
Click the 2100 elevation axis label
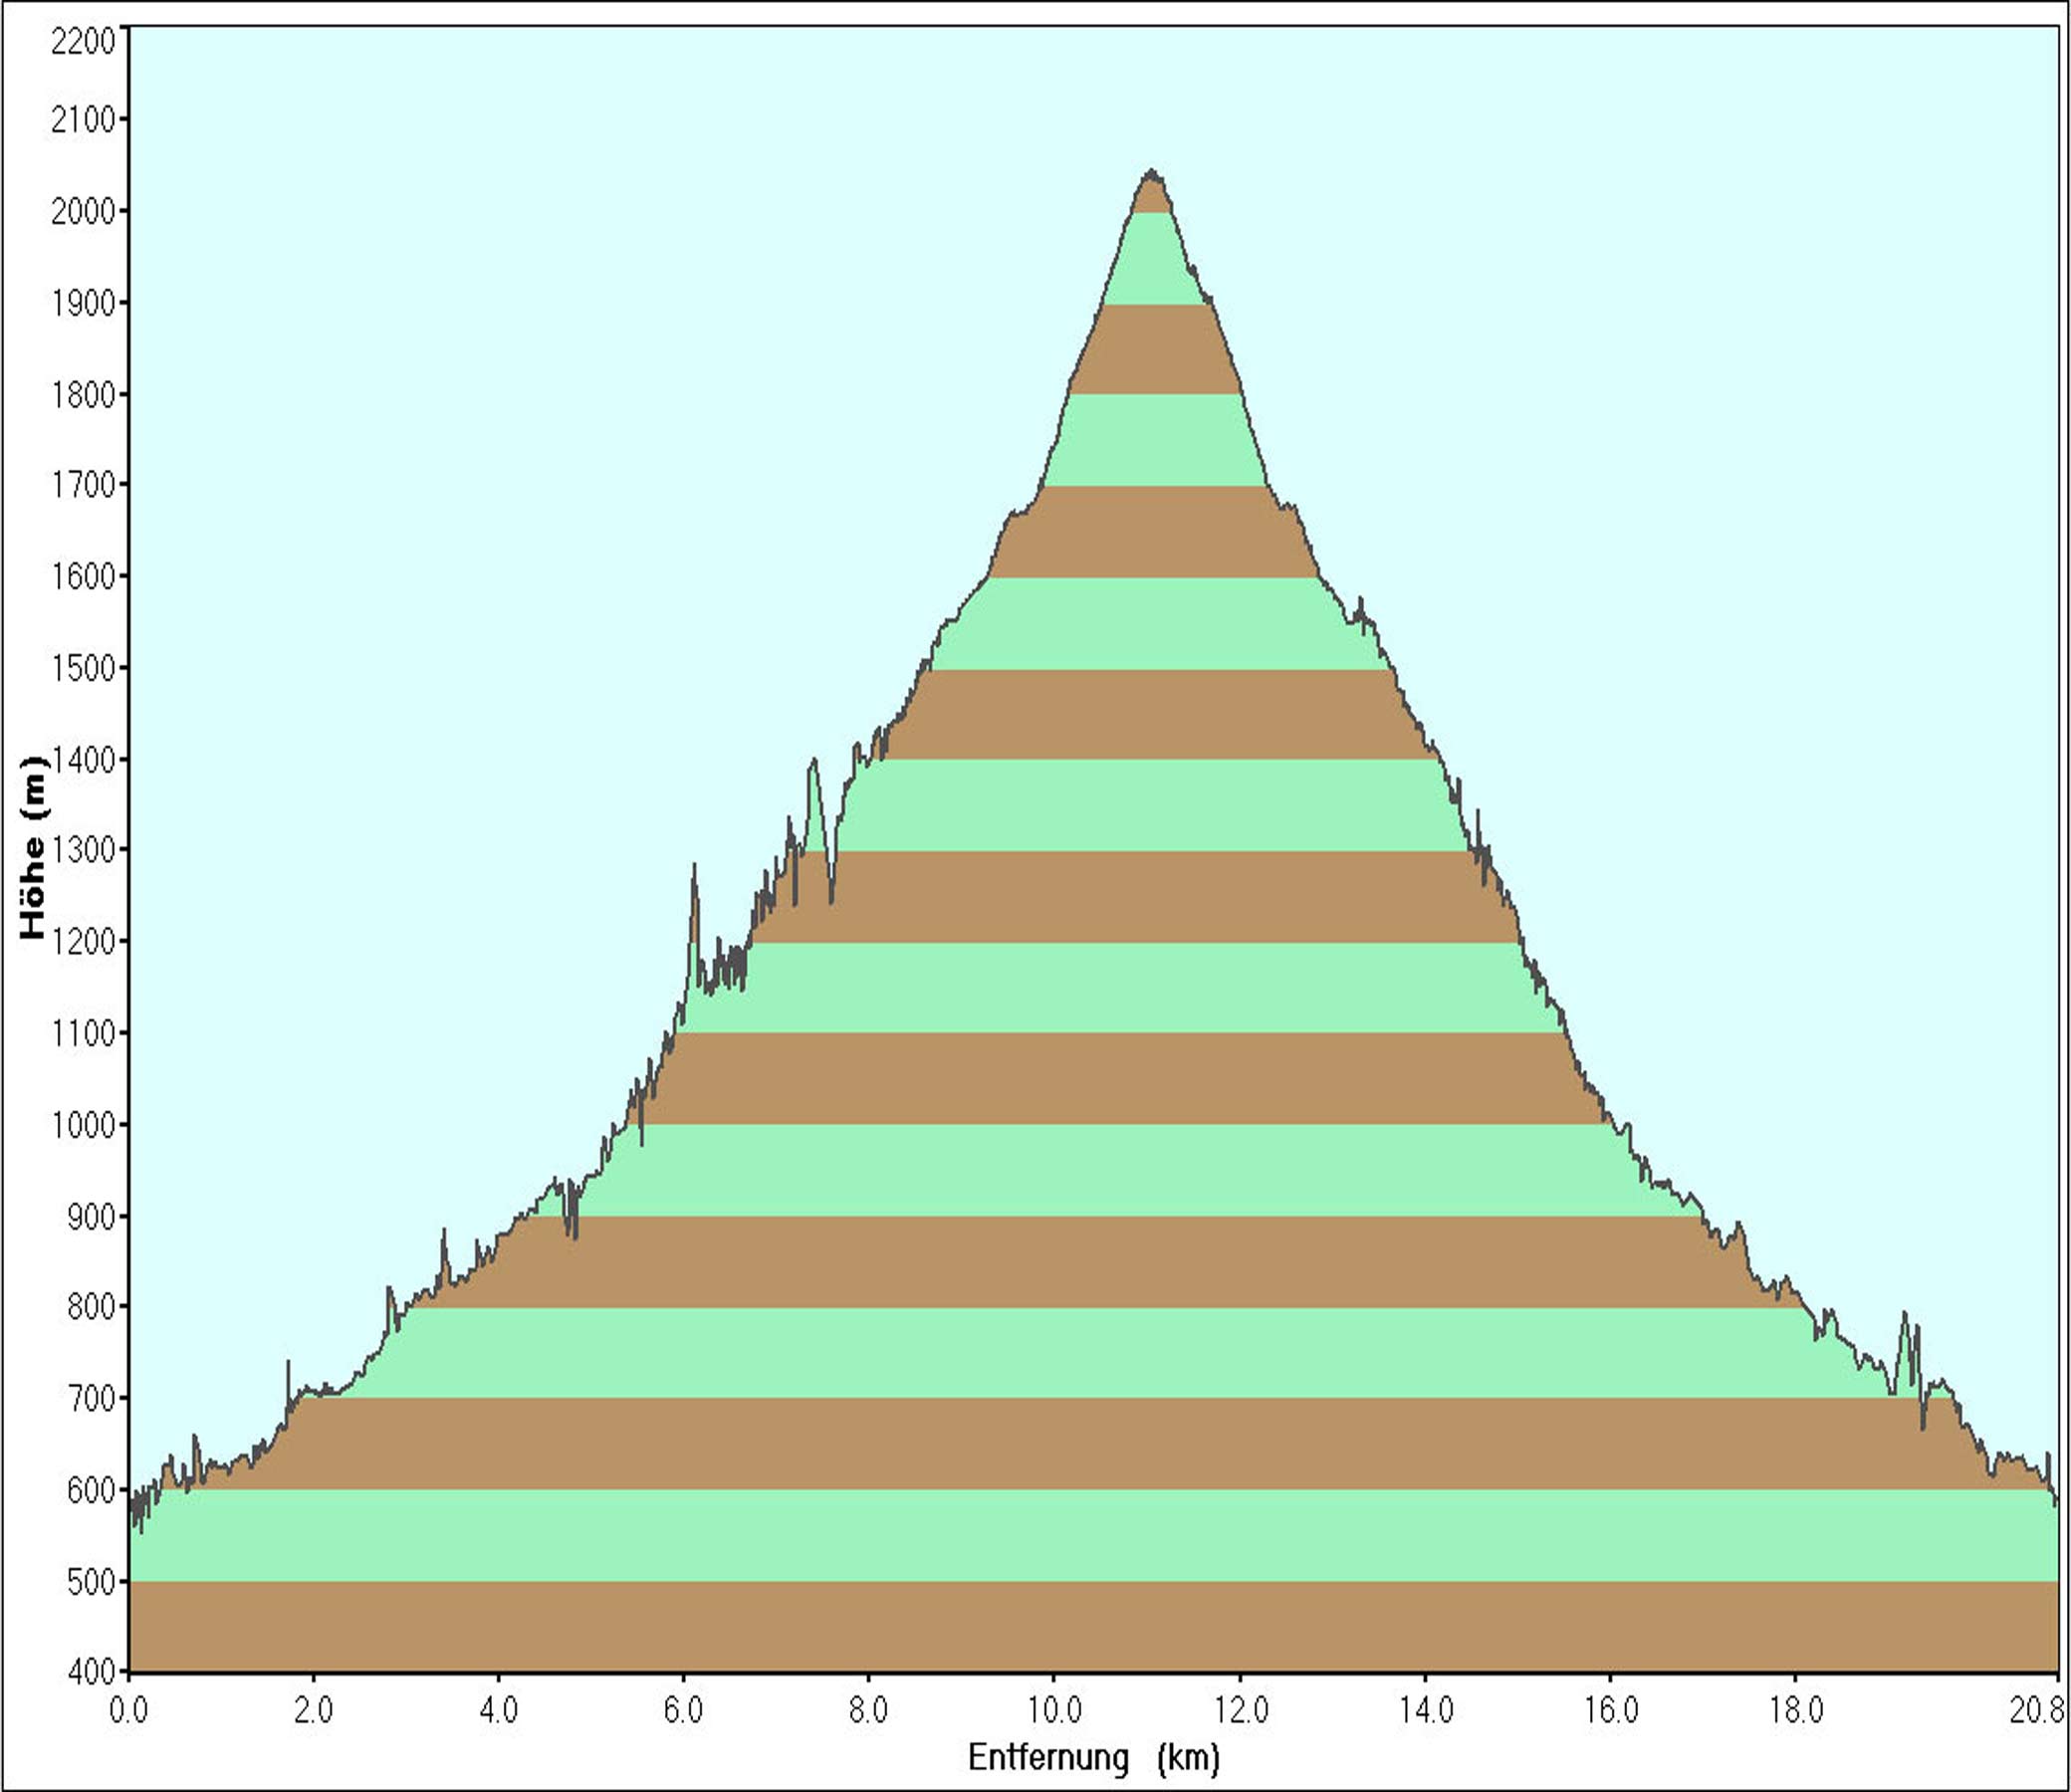click(x=84, y=120)
